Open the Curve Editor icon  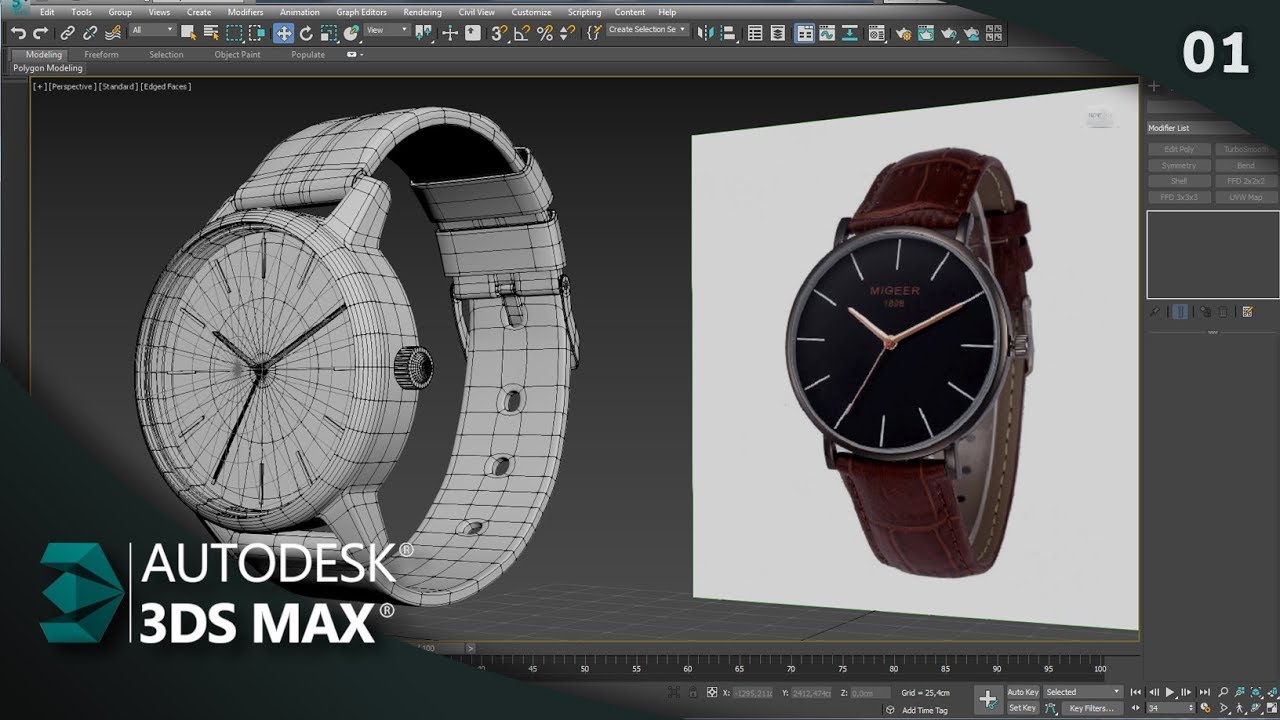(827, 33)
